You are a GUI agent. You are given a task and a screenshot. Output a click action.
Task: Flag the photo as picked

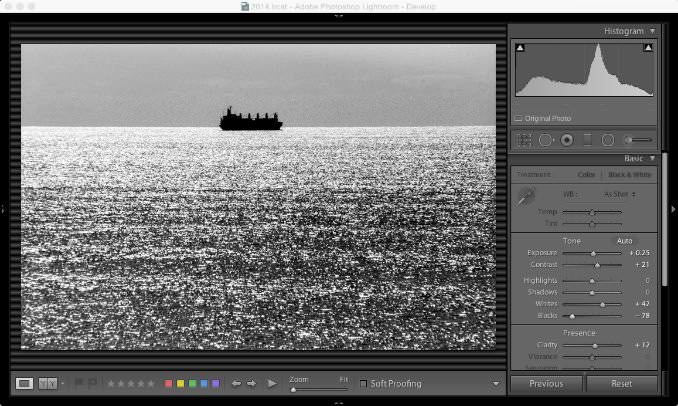[79, 383]
